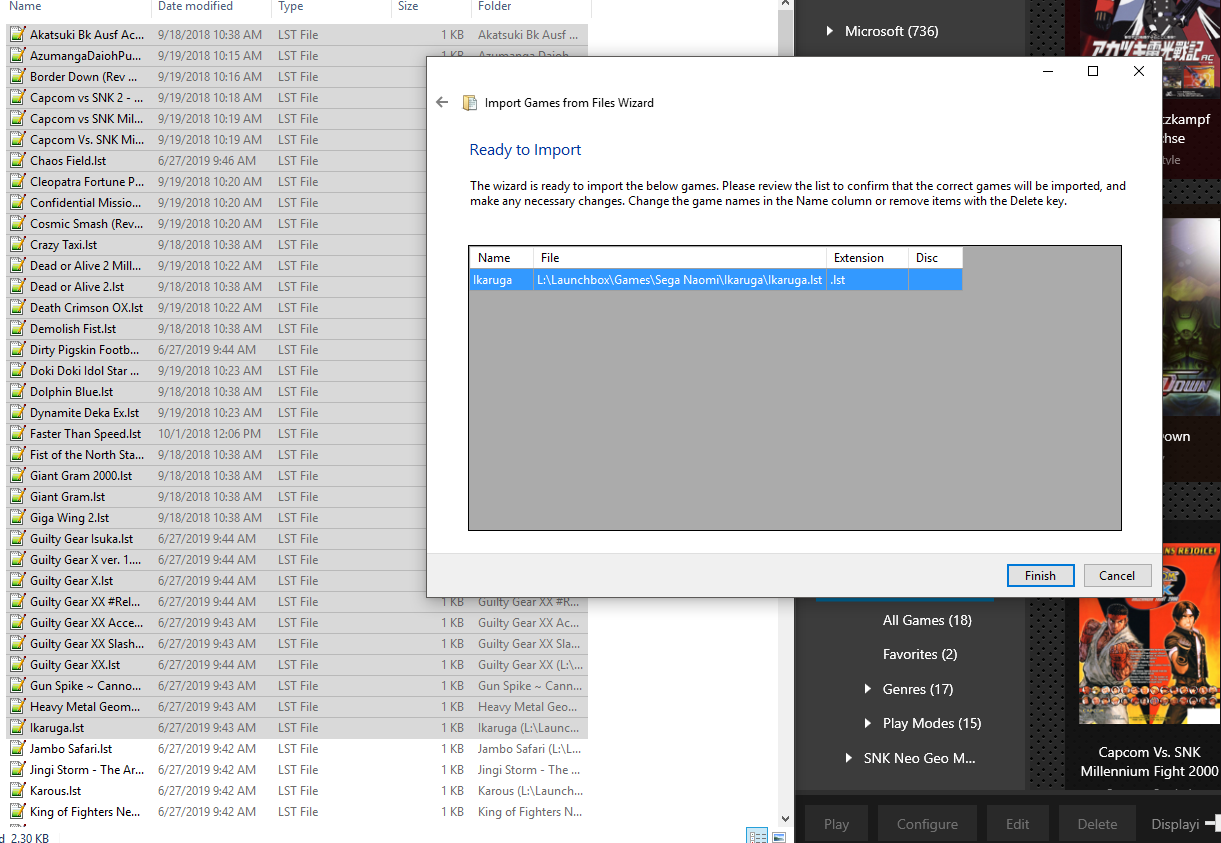Click the Disc column header in wizard

936,258
